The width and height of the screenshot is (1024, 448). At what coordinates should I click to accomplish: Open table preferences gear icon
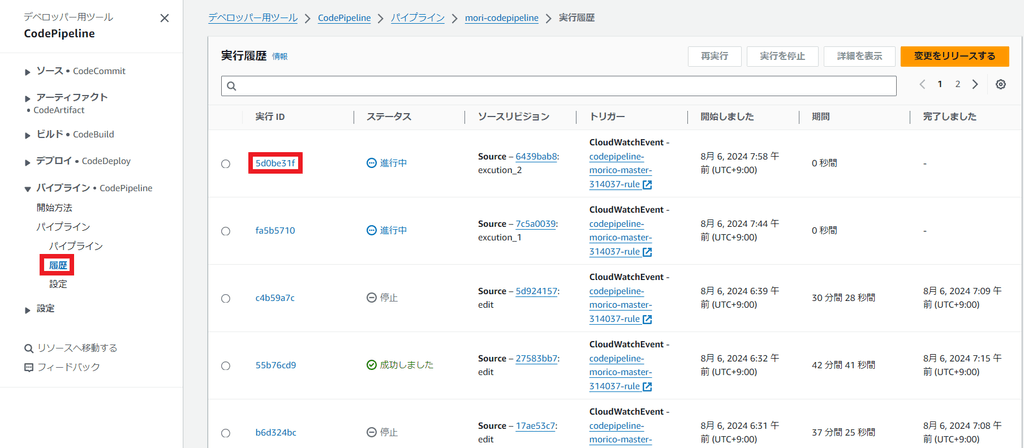(1000, 84)
